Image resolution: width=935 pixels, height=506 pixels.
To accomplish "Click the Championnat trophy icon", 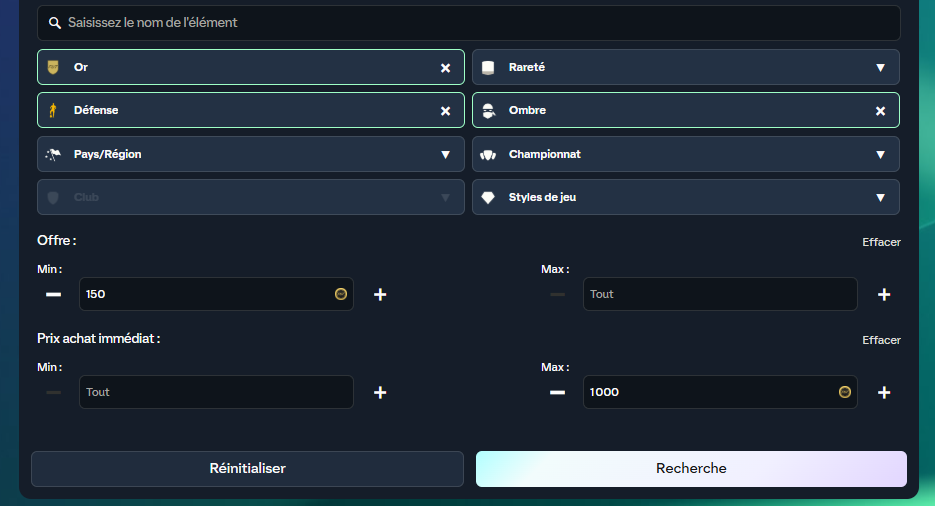I will (488, 155).
